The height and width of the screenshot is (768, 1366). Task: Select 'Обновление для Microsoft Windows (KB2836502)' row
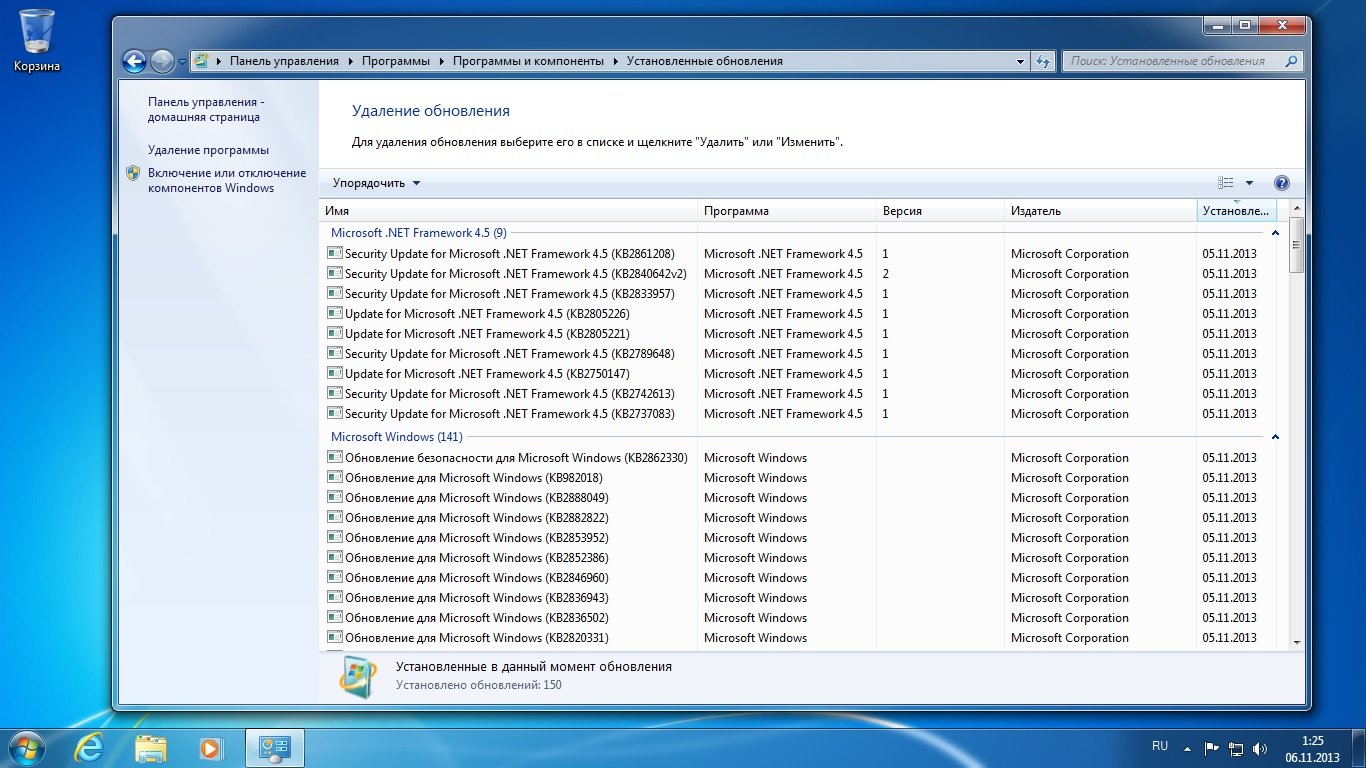point(798,618)
